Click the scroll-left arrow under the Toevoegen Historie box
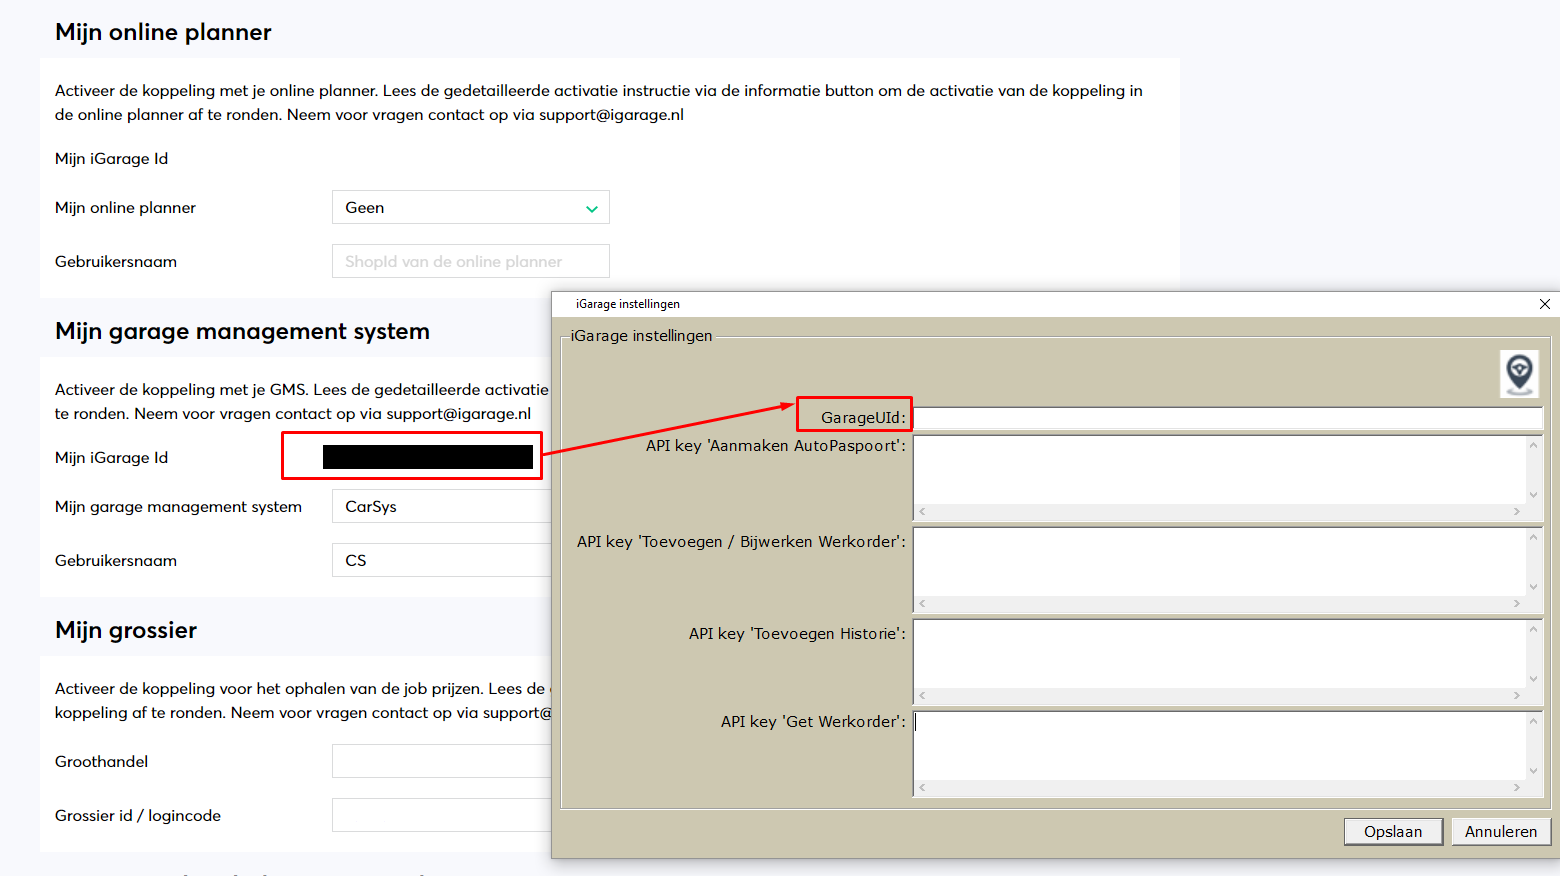This screenshot has width=1560, height=876. [x=922, y=696]
